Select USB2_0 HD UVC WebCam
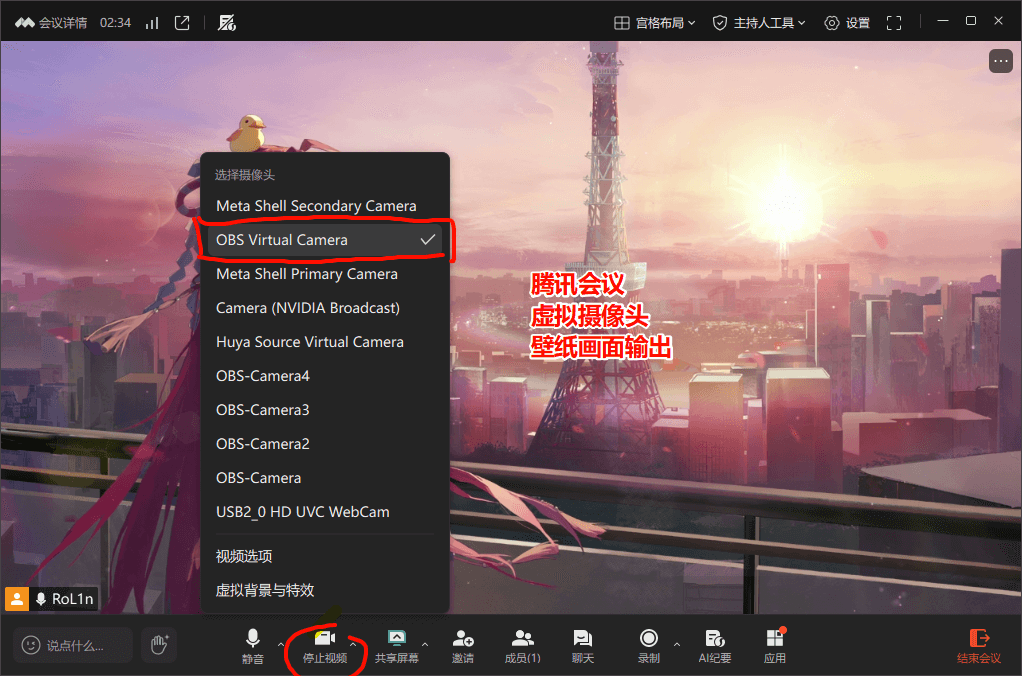Screen dimensions: 1022x676 pyautogui.click(x=325, y=512)
